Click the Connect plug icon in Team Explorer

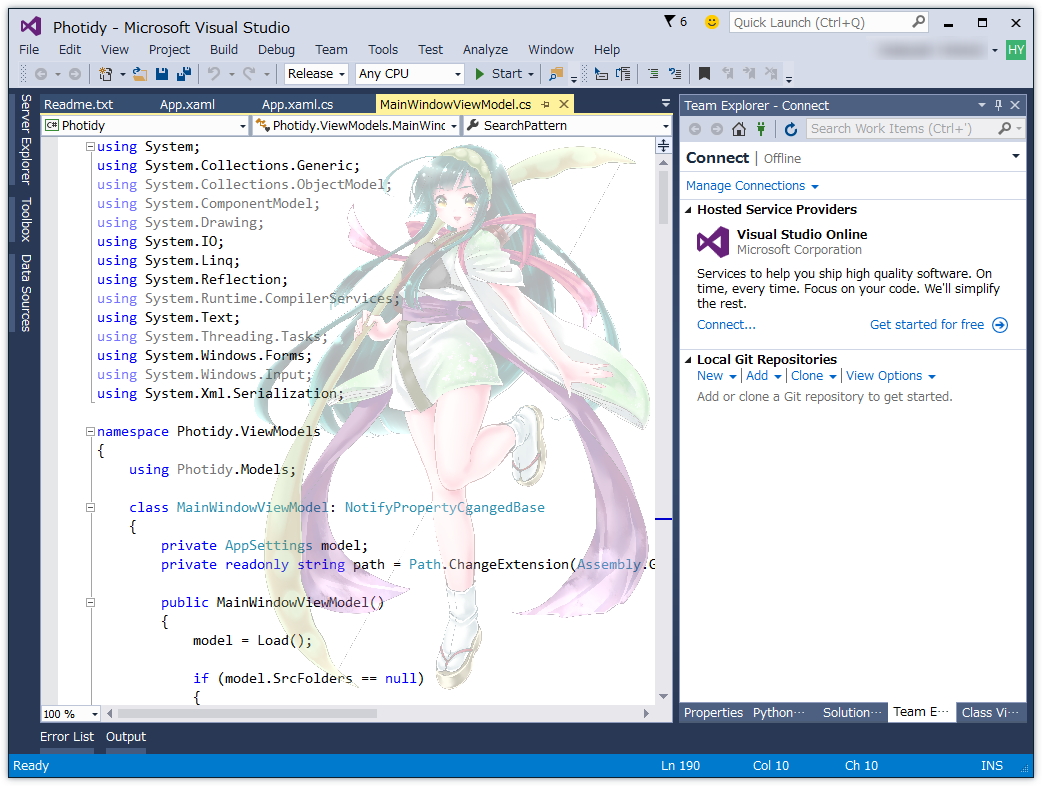point(760,128)
